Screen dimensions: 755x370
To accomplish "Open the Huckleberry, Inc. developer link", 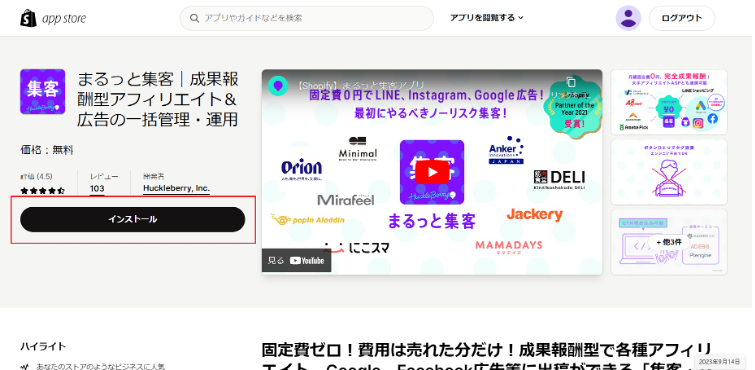I will click(176, 188).
